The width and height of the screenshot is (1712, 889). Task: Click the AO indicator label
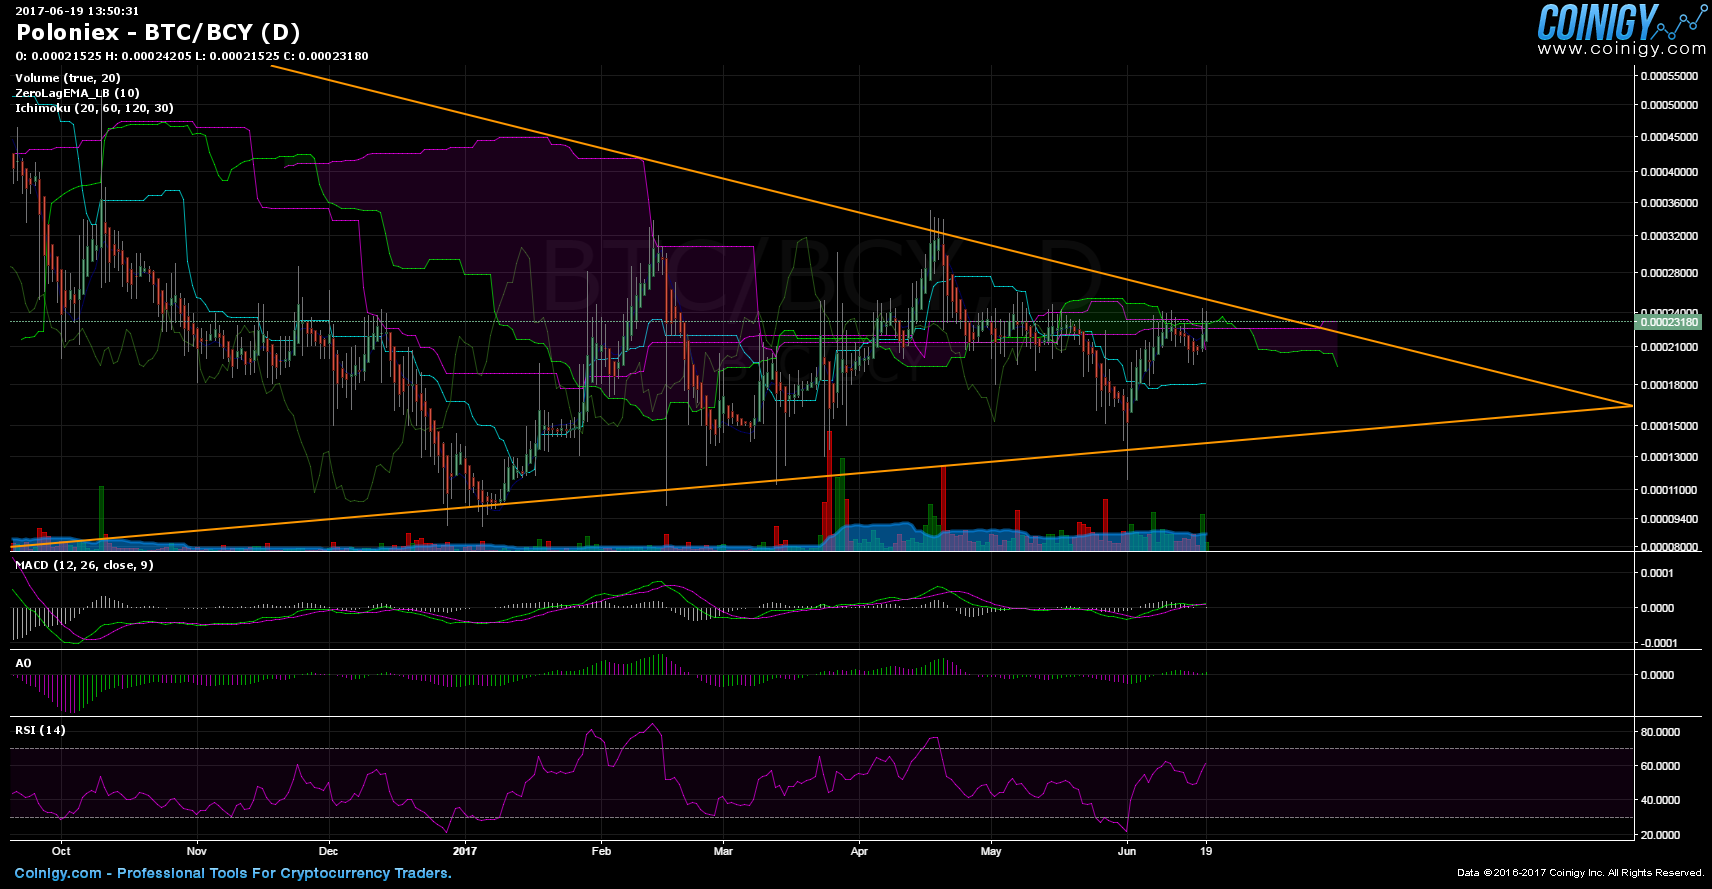[23, 663]
